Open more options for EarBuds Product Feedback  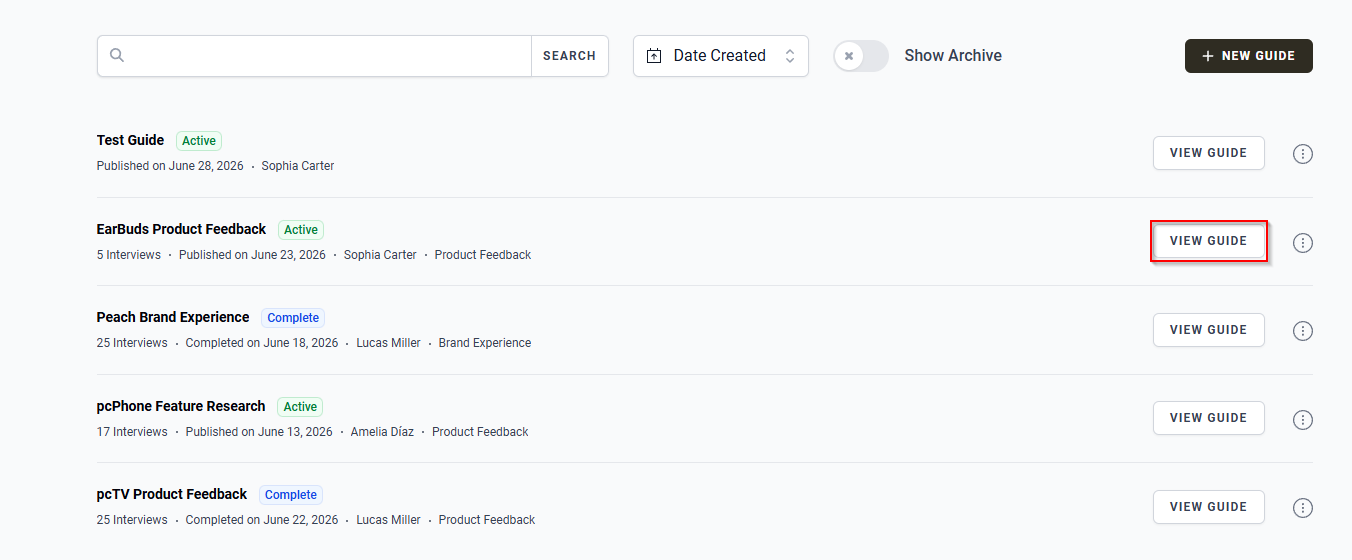[1302, 242]
